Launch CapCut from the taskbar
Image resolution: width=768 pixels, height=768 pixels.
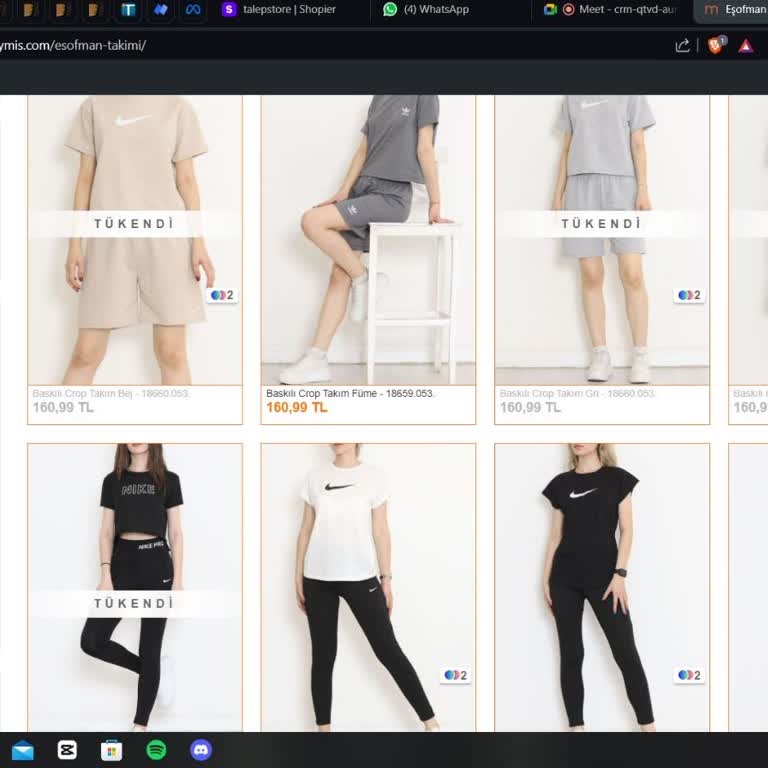click(x=67, y=750)
